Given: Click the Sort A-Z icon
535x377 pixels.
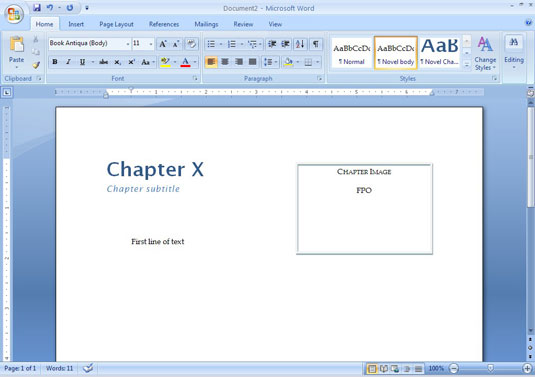Looking at the screenshot, I should click(x=300, y=44).
